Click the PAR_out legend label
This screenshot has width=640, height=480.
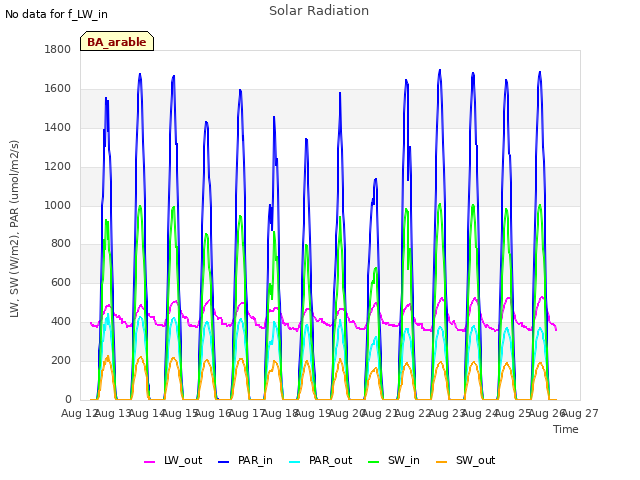pyautogui.click(x=330, y=460)
